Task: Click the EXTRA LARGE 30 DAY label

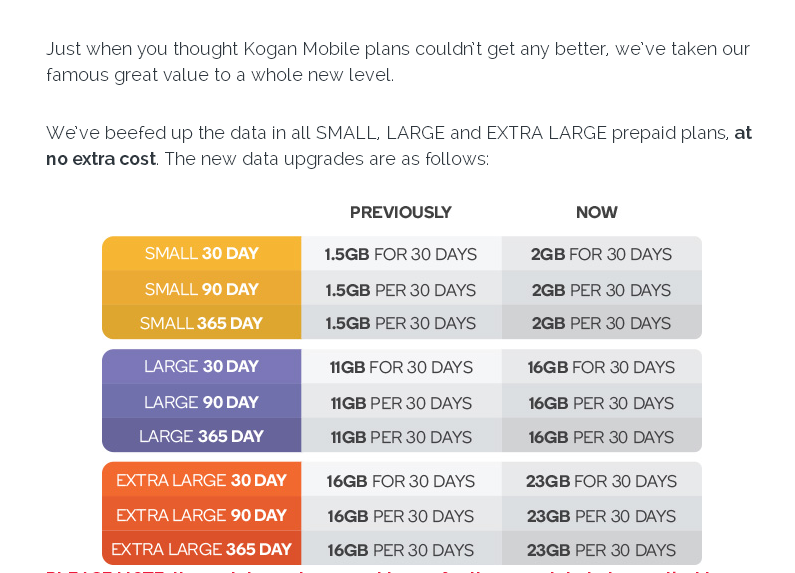Action: [202, 480]
